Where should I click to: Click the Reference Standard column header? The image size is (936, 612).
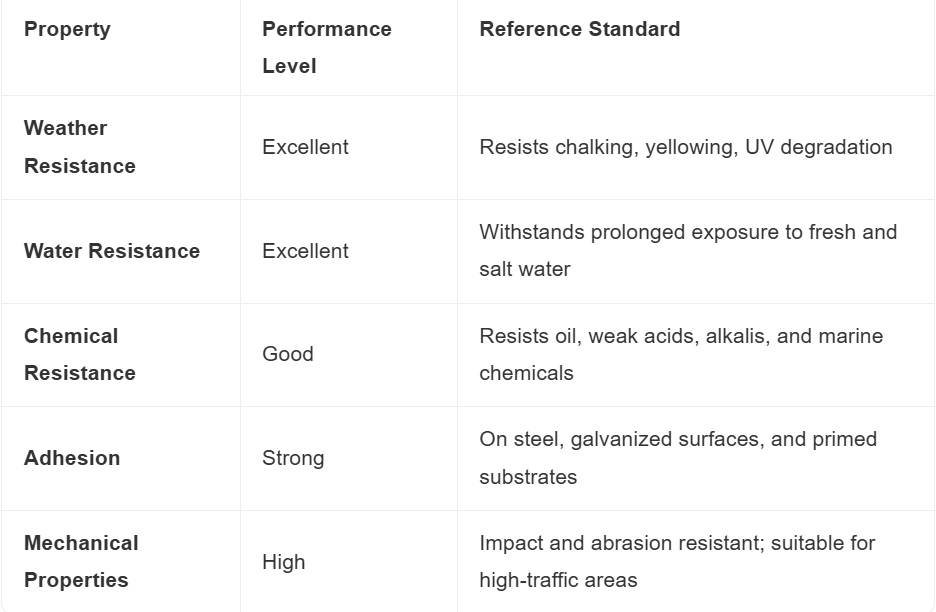click(x=579, y=29)
